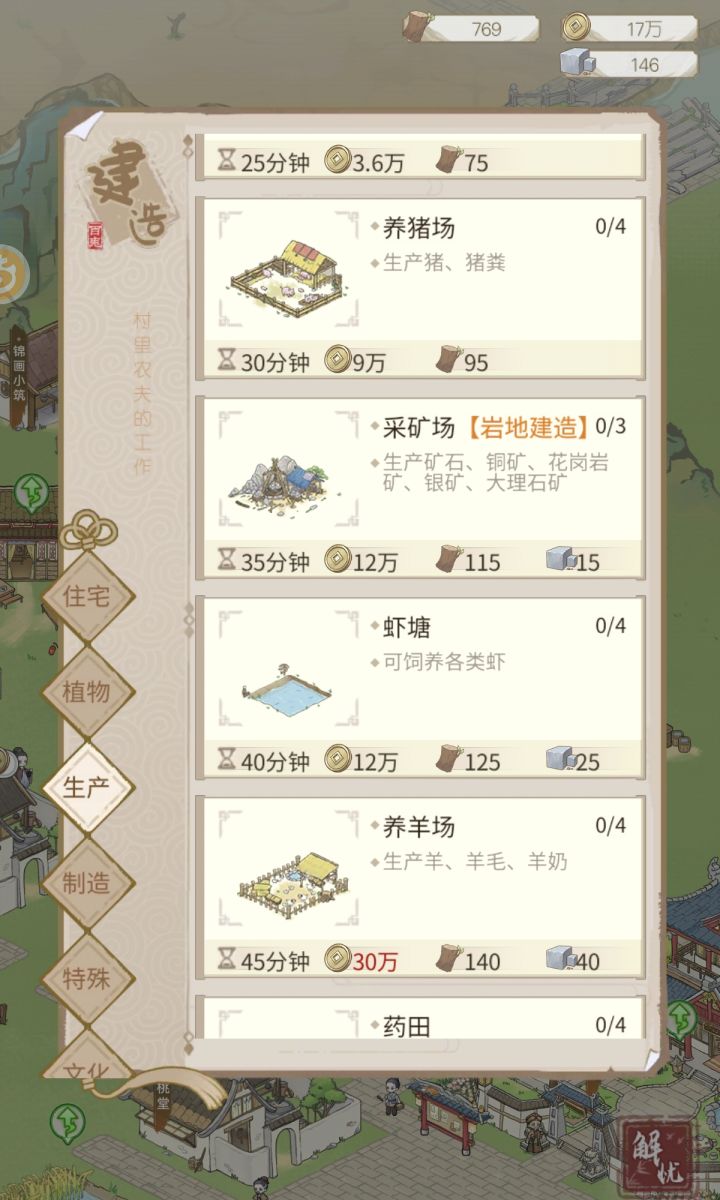Switch to the 植物 category tab
The height and width of the screenshot is (1200, 720).
click(x=87, y=691)
